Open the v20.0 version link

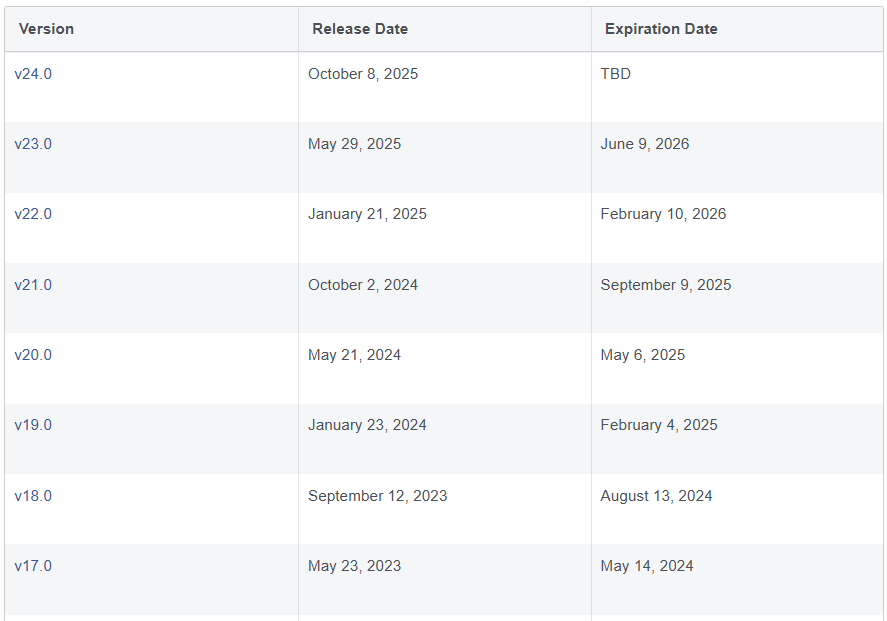tap(33, 355)
